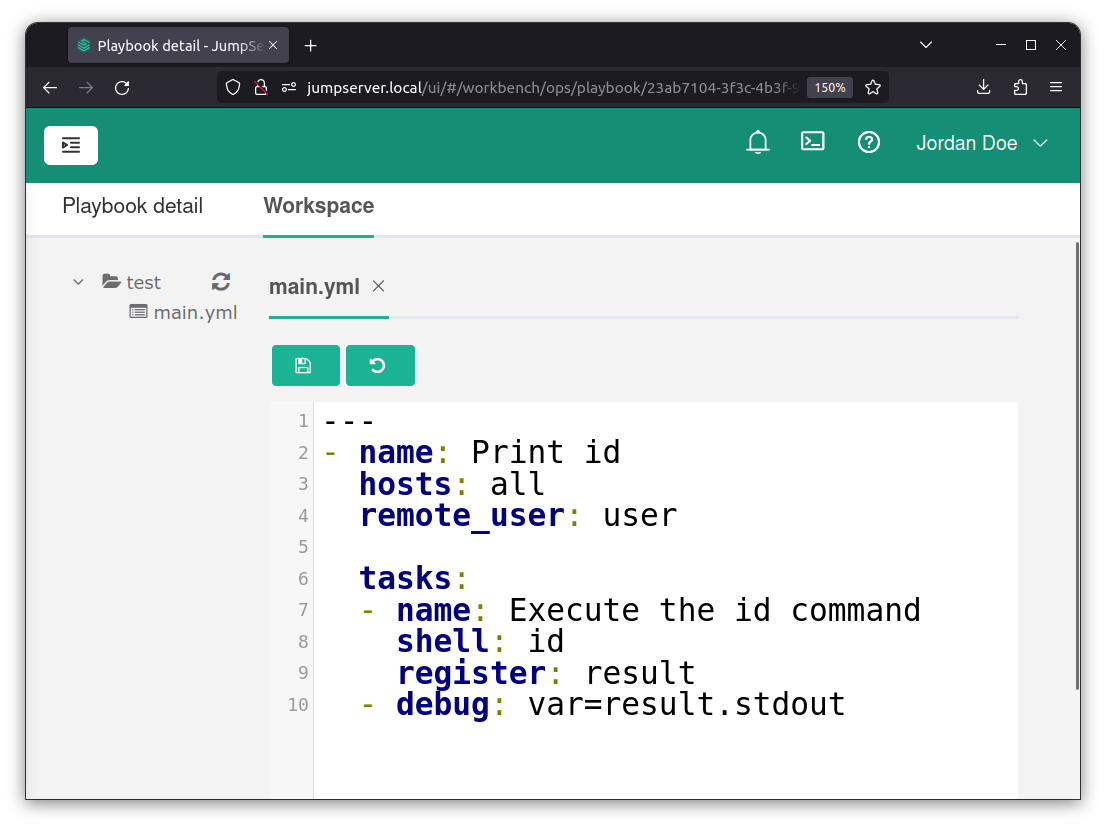1106x828 pixels.
Task: Open the browser extensions icon
Action: (1020, 88)
